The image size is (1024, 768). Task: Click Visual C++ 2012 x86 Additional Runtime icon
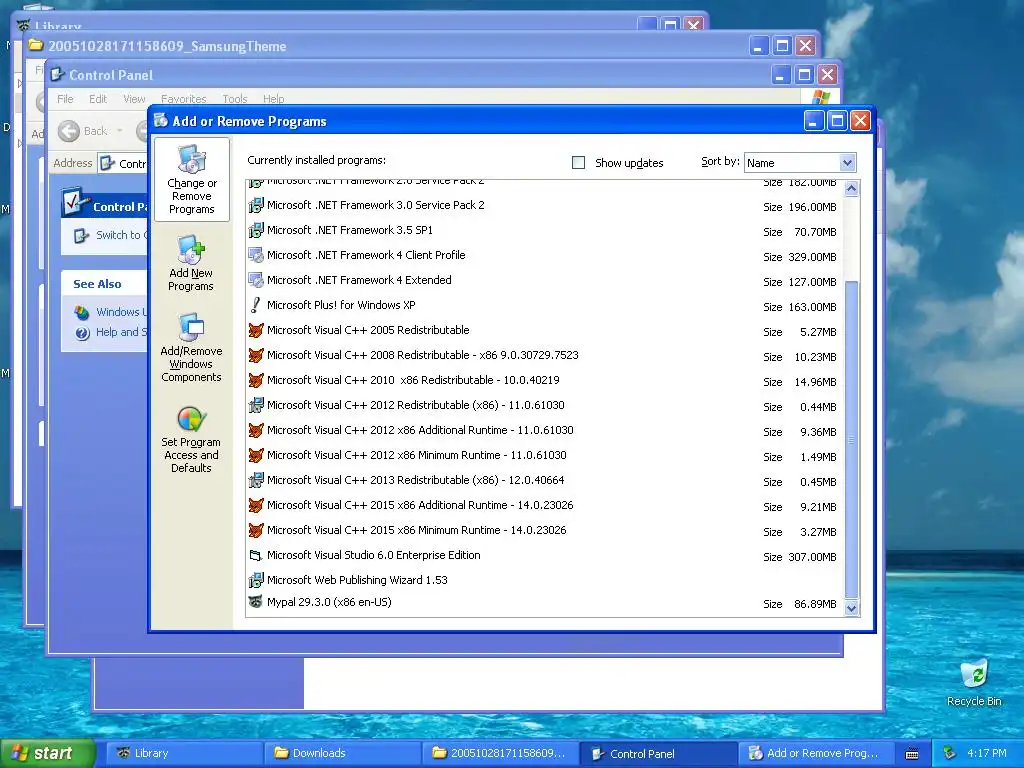pyautogui.click(x=256, y=430)
